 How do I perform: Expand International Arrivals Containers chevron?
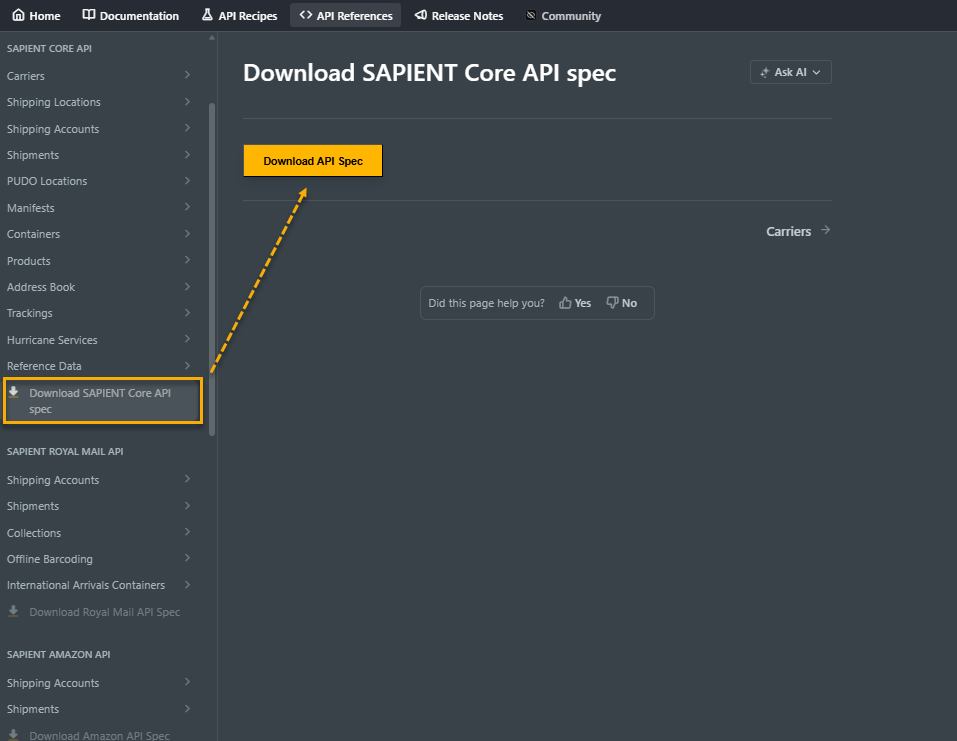[x=187, y=585]
